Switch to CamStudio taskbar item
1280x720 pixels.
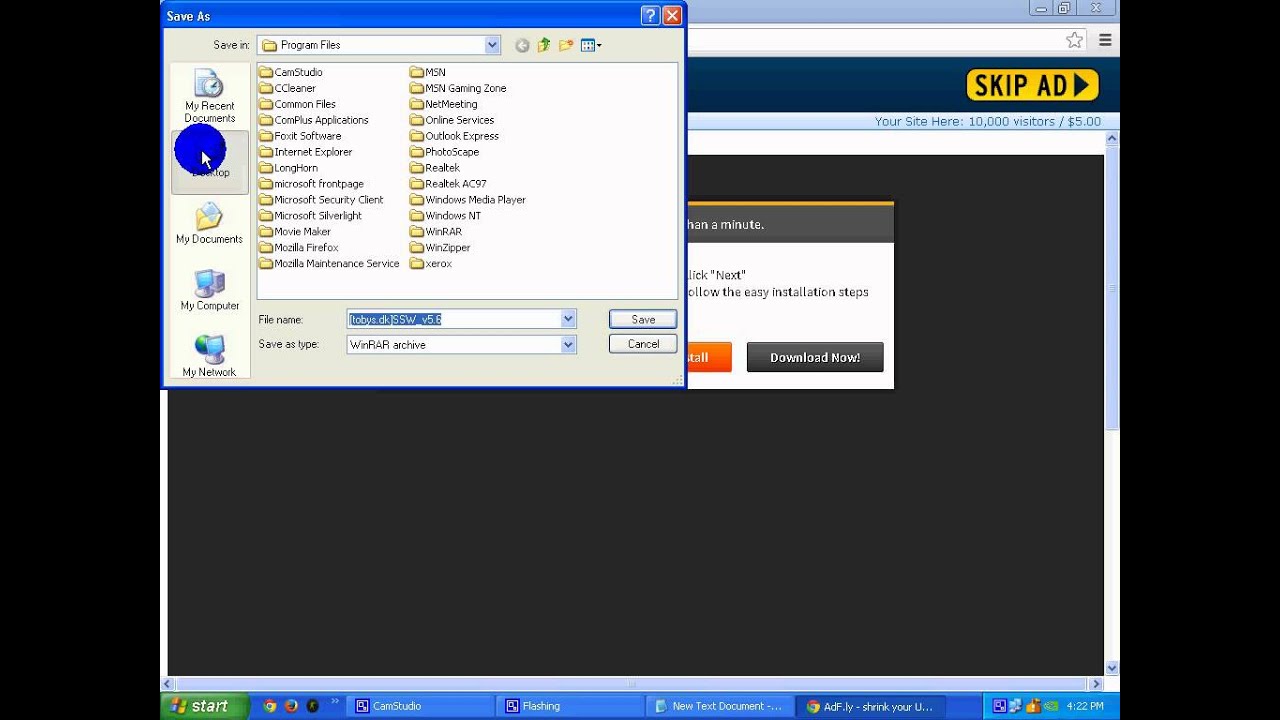coord(420,706)
